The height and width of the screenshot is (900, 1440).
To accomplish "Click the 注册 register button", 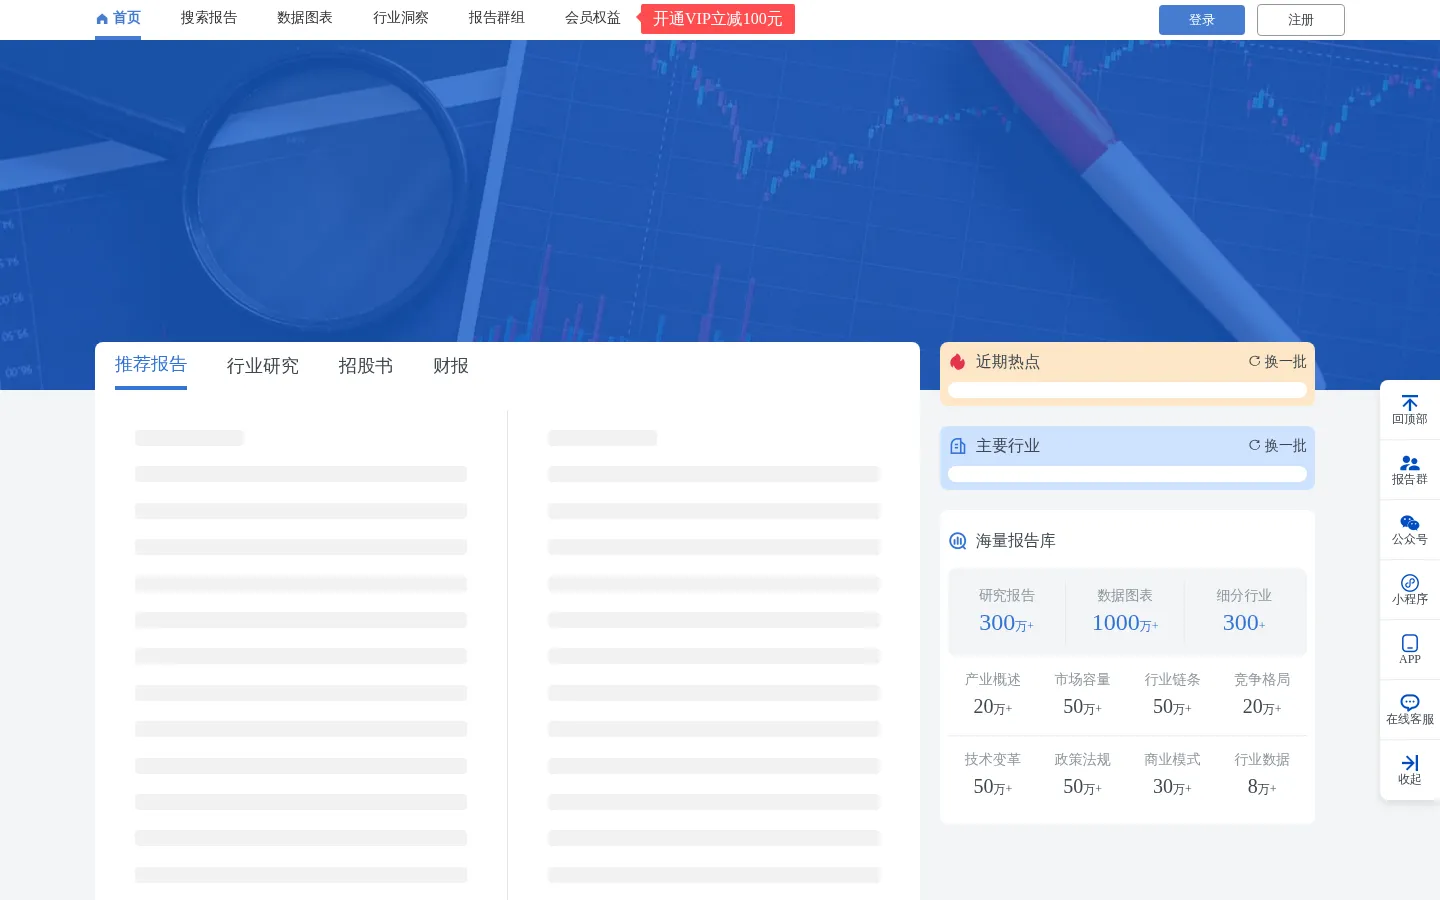I will click(1301, 20).
